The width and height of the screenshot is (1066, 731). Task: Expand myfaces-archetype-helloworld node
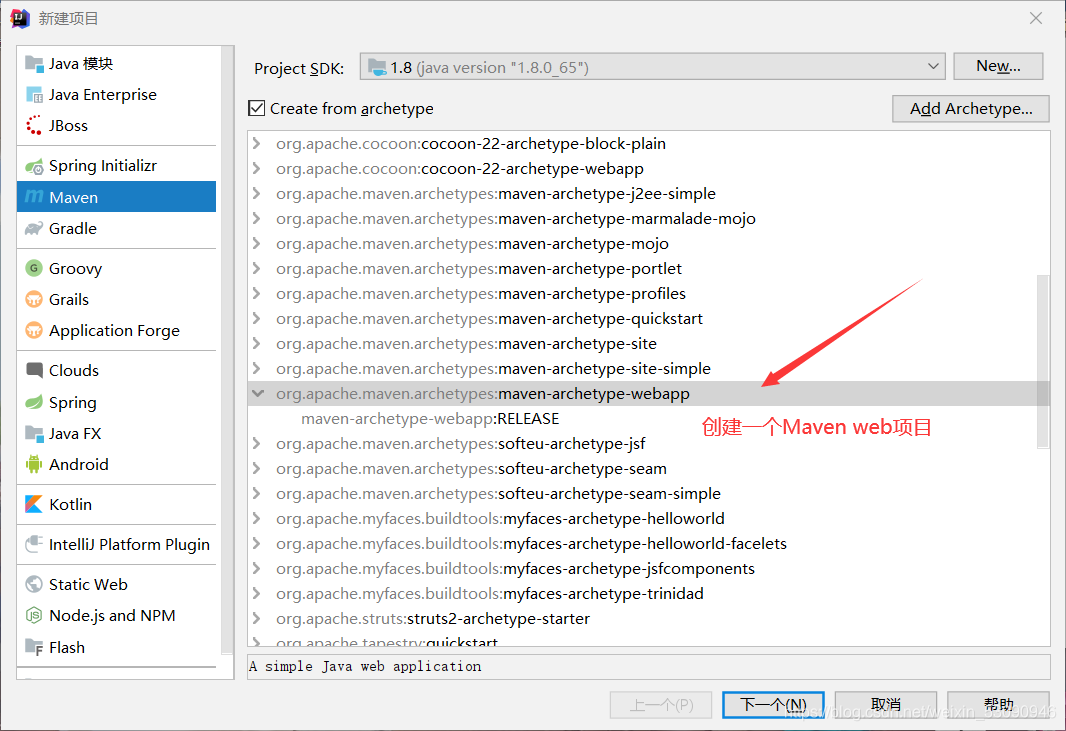click(x=256, y=518)
